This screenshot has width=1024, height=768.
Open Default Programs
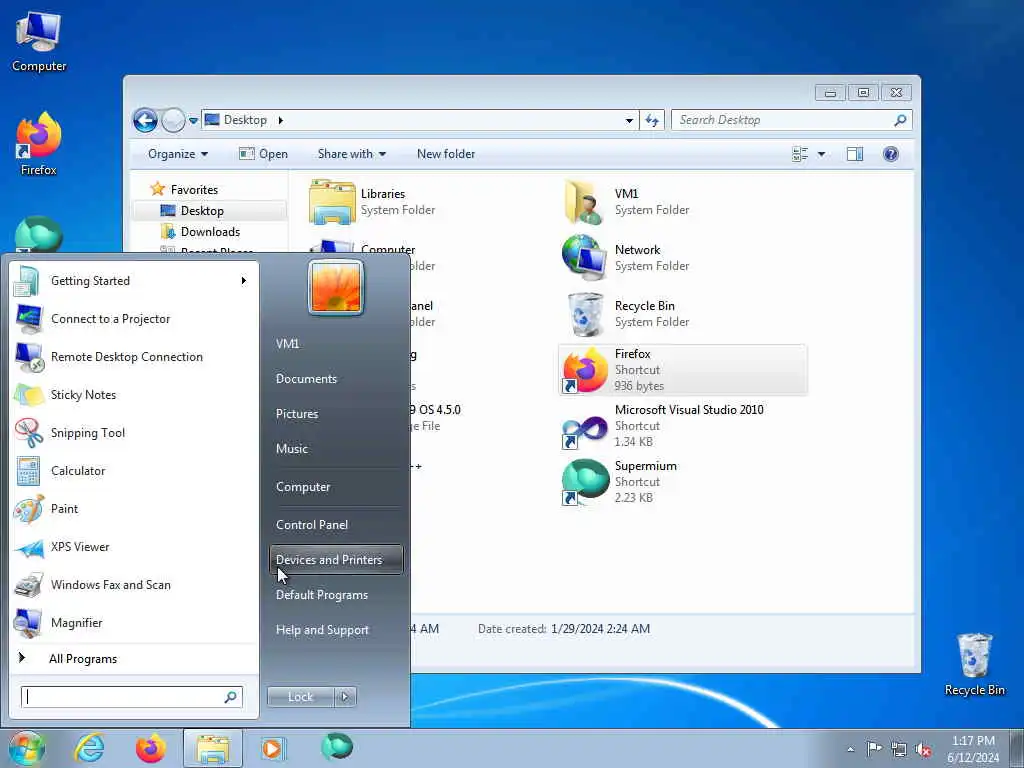click(x=336, y=595)
